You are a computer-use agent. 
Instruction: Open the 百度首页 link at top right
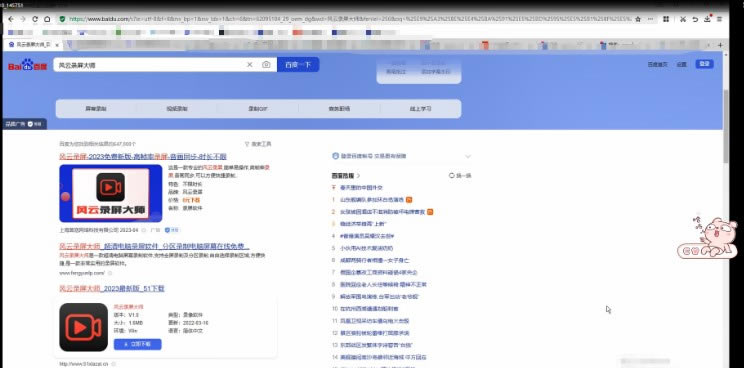[657, 64]
